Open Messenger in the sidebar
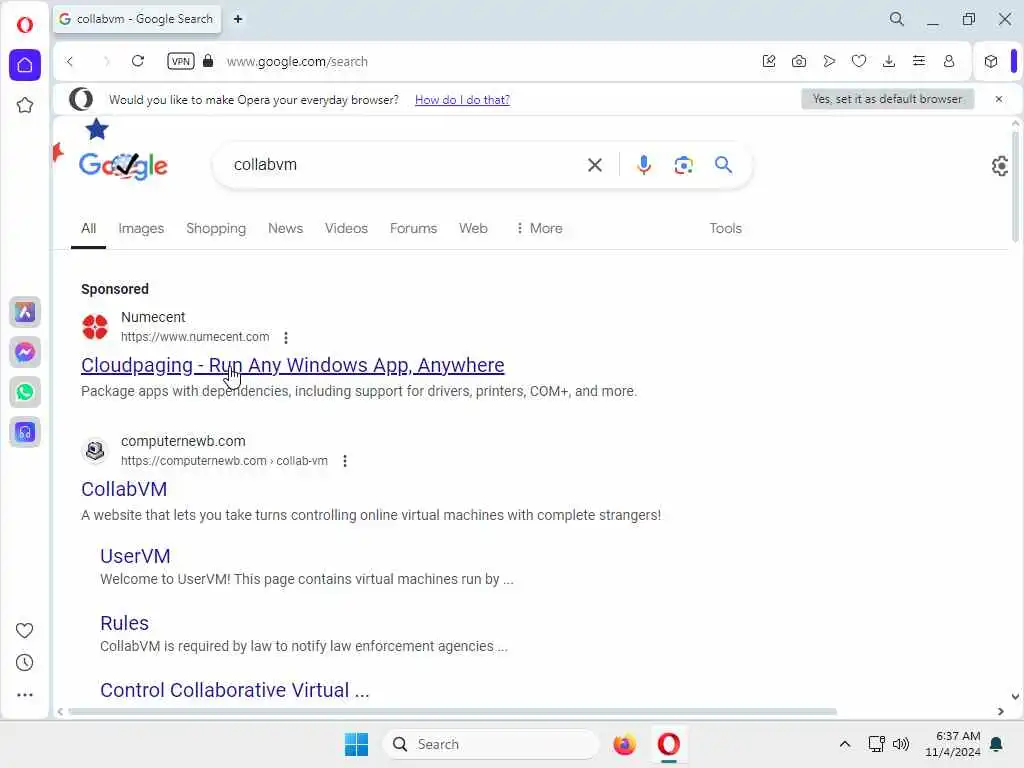Image resolution: width=1024 pixels, height=768 pixels. [25, 352]
